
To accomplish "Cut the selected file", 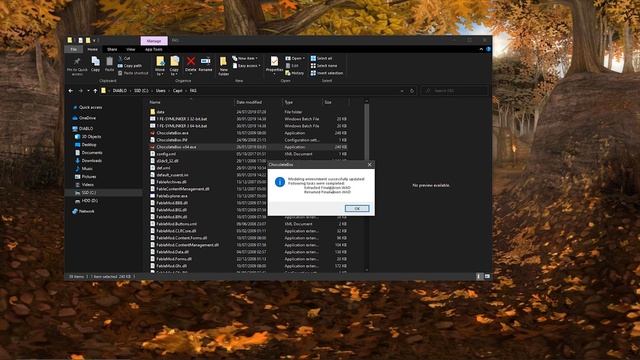I will click(124, 58).
